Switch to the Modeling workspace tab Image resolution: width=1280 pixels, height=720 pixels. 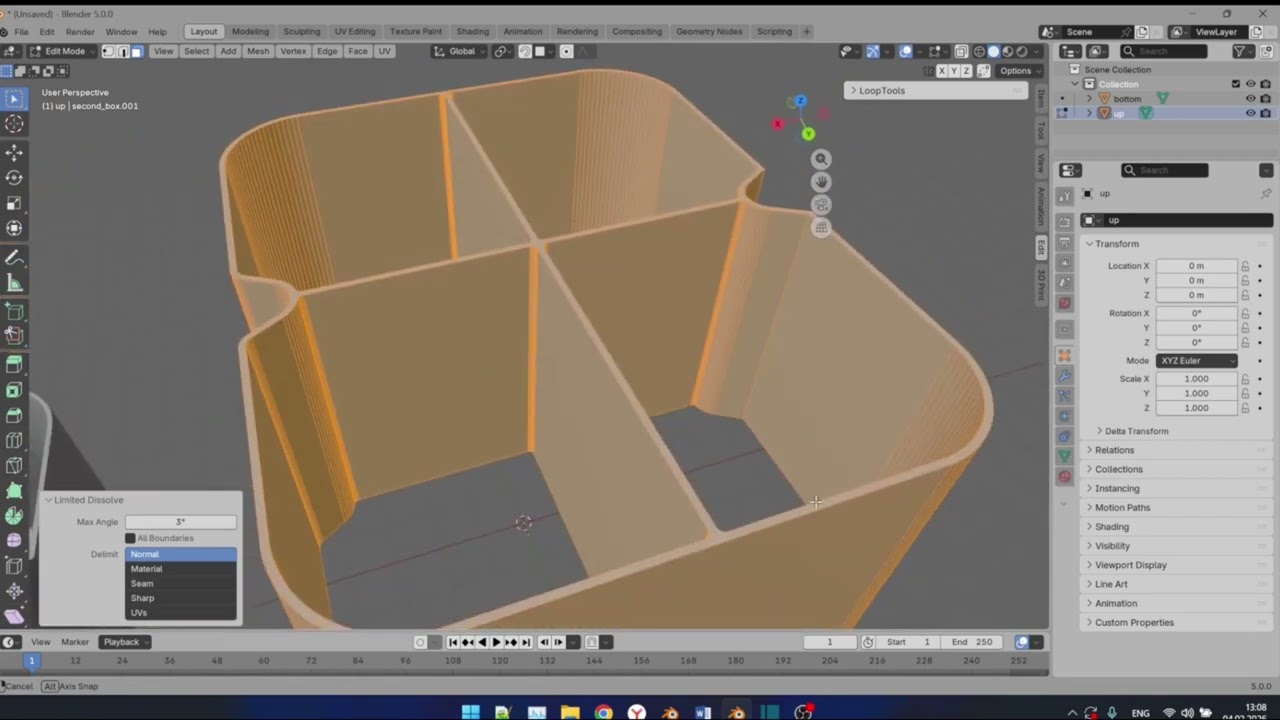250,32
